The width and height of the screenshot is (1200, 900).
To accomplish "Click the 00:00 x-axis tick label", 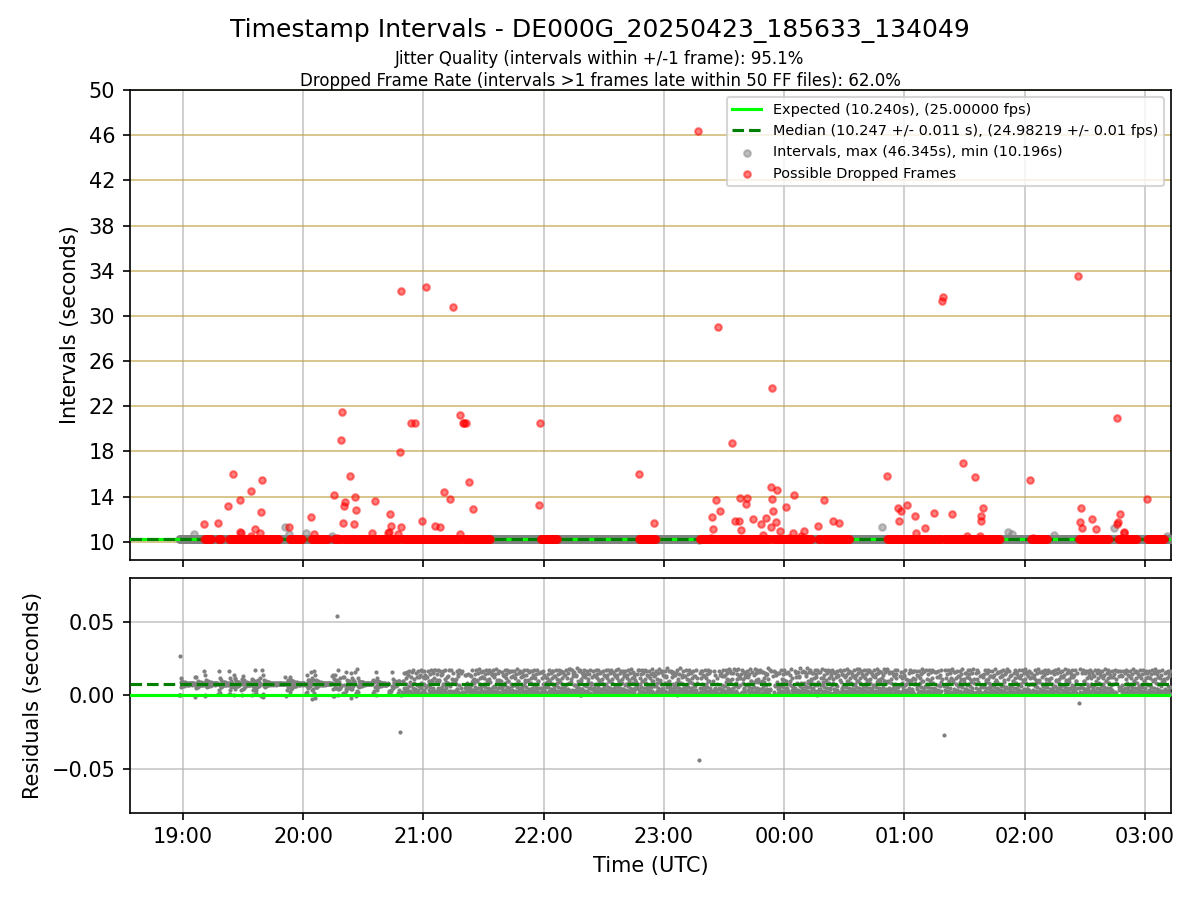I will (784, 834).
